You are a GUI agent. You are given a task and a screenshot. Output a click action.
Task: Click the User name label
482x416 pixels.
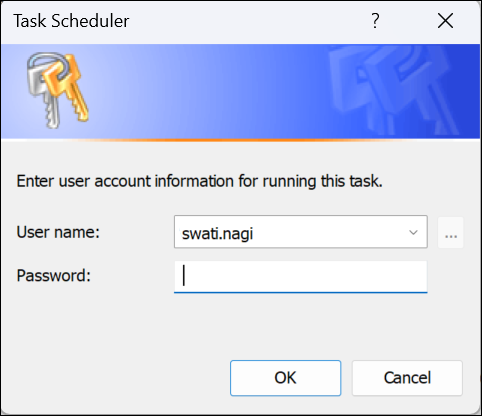click(x=58, y=232)
